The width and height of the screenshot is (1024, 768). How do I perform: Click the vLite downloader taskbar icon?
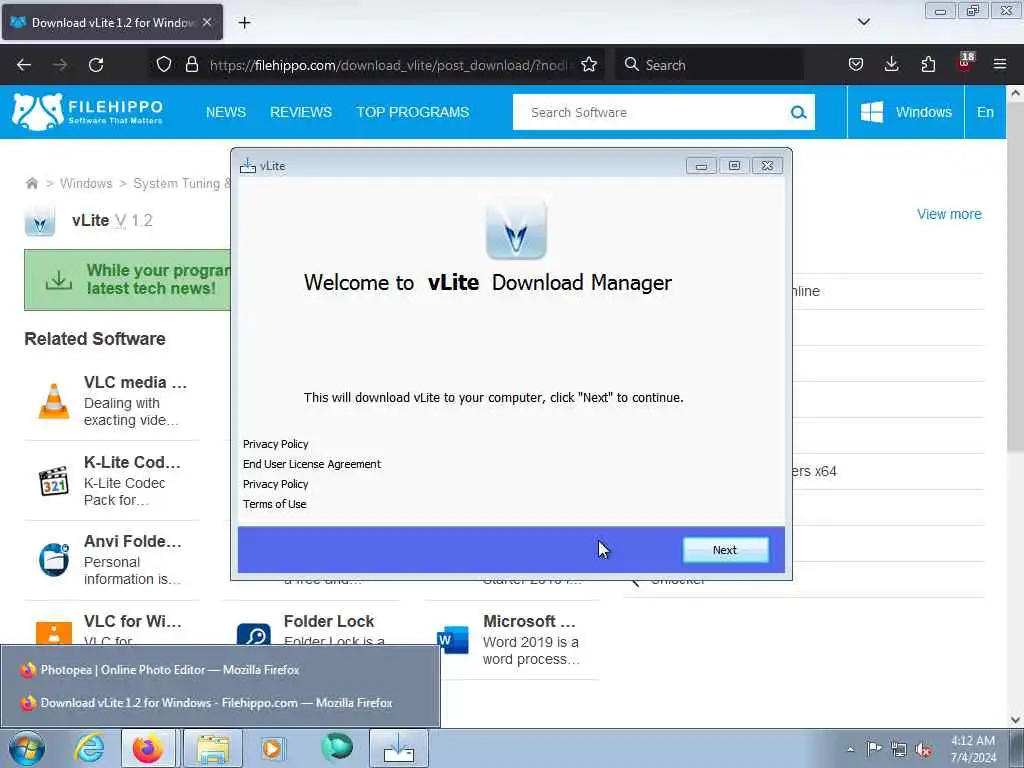point(399,748)
